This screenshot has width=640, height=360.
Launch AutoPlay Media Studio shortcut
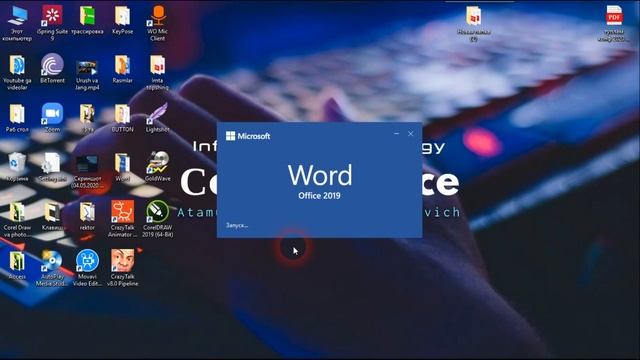coord(52,268)
